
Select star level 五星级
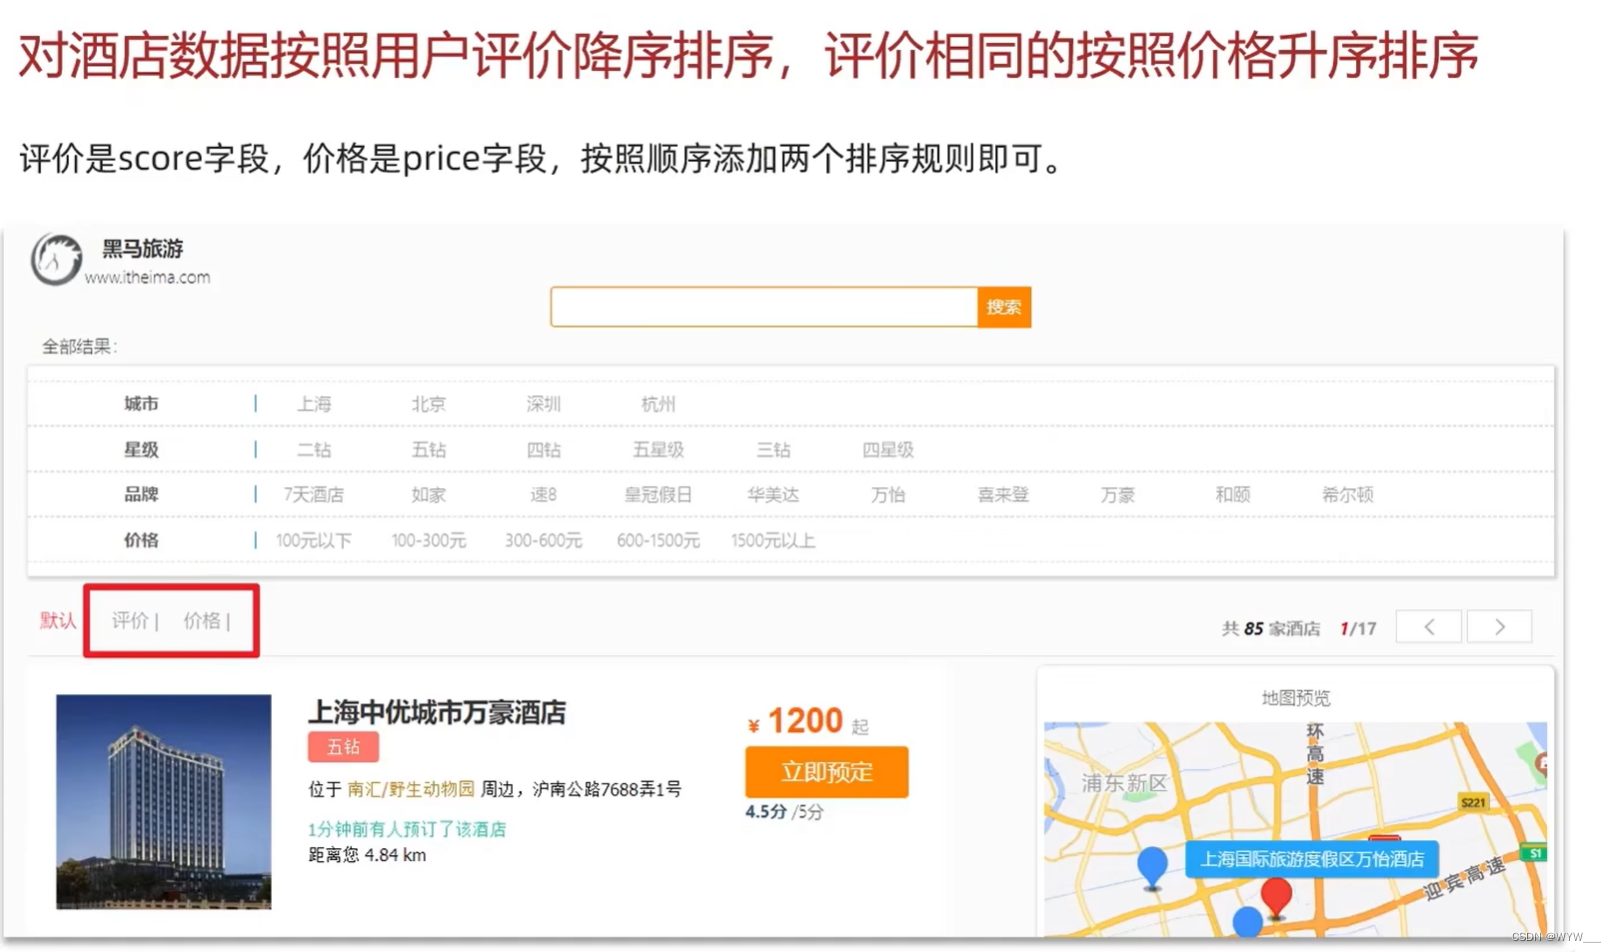[658, 450]
